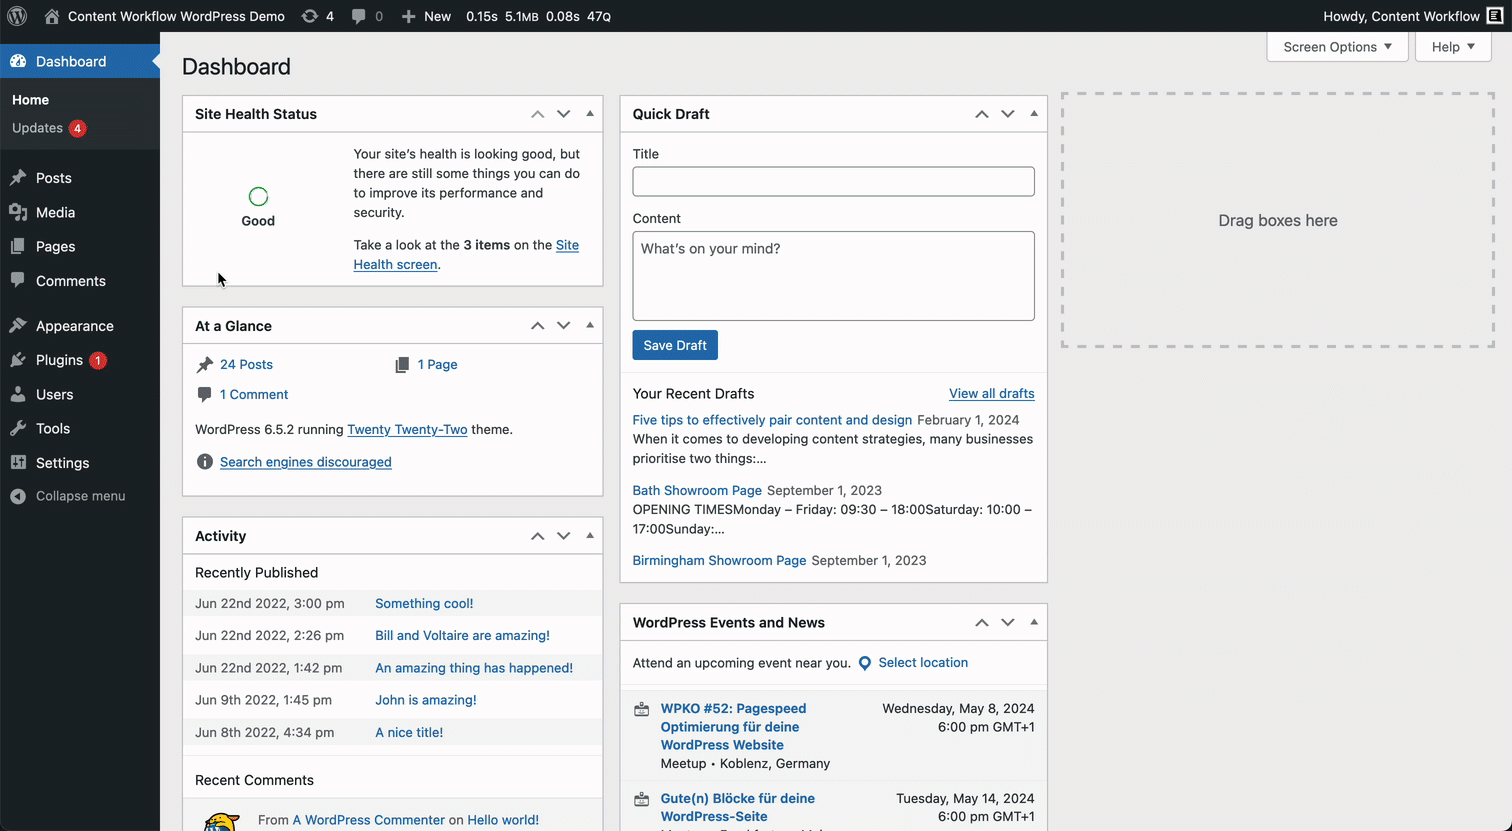Click Search engines discouraged link
Screen dimensions: 1512x831
(x=306, y=462)
